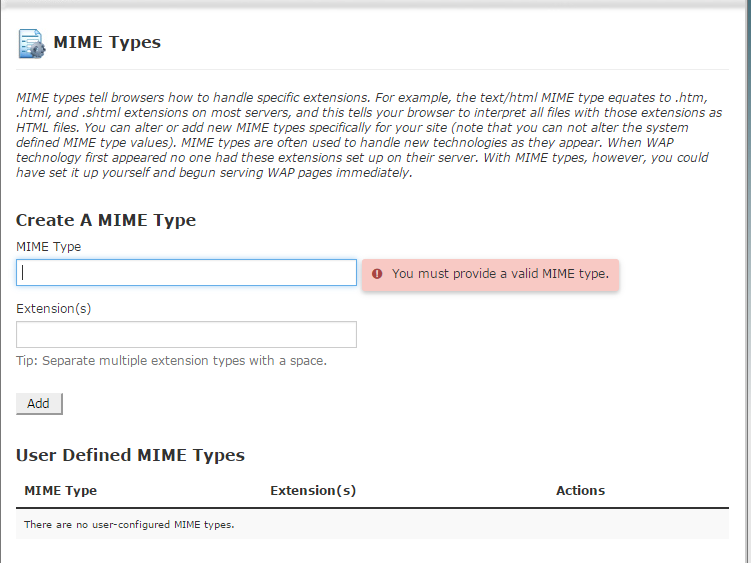
Task: Focus the MIME Type text input
Action: (186, 273)
